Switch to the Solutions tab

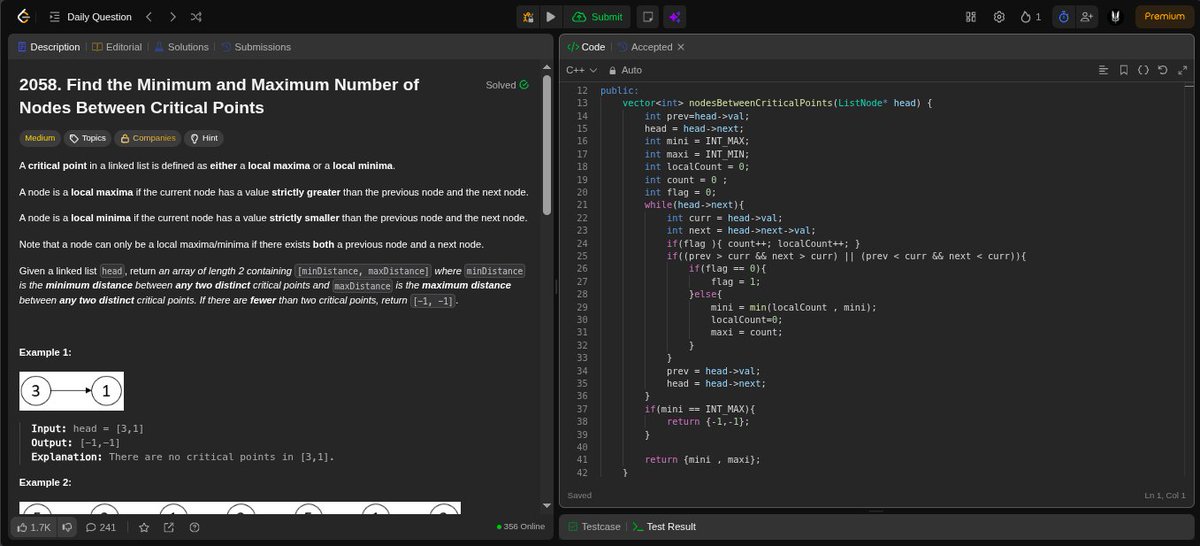click(x=180, y=47)
